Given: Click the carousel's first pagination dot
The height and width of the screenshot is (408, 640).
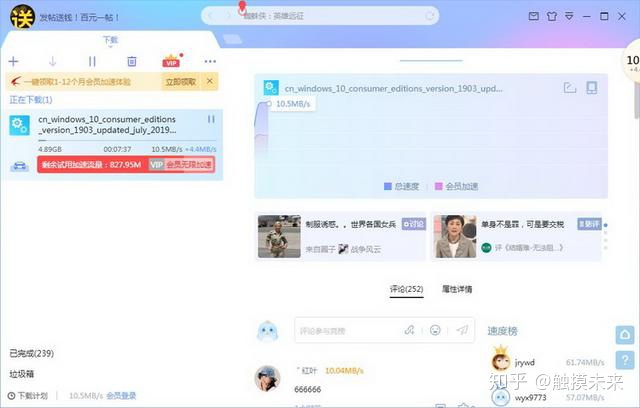Looking at the screenshot, I should point(606,225).
